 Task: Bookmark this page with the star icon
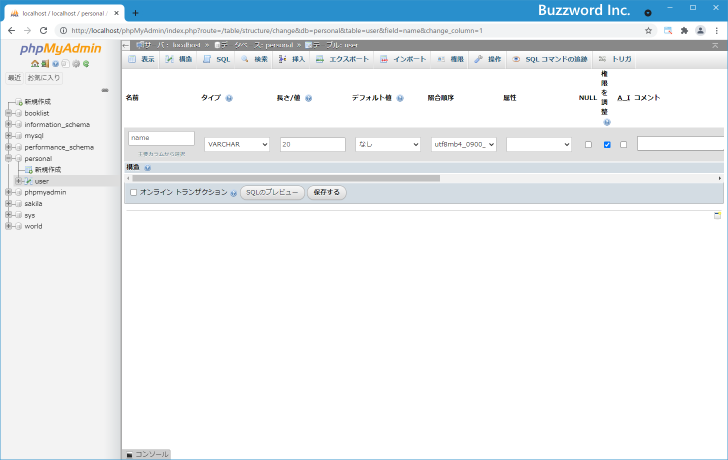point(648,31)
